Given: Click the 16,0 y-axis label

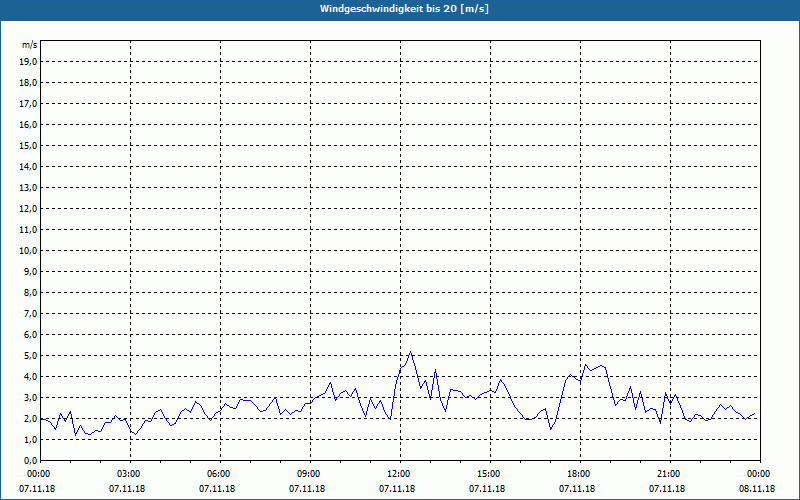Looking at the screenshot, I should tap(29, 124).
